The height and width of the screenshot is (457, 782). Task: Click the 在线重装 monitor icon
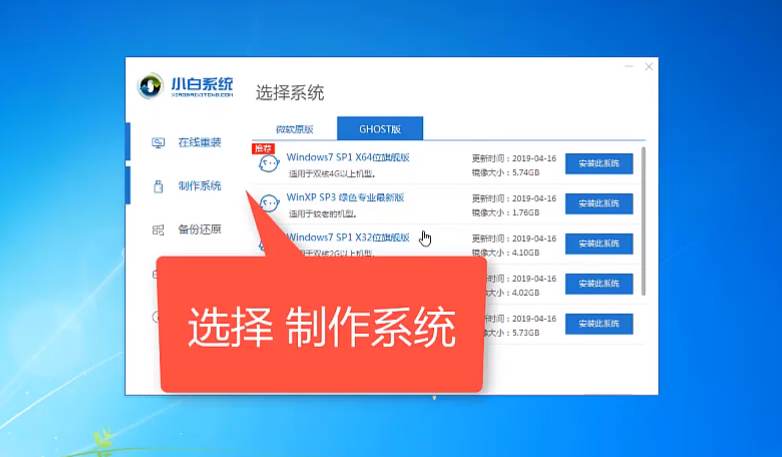158,143
